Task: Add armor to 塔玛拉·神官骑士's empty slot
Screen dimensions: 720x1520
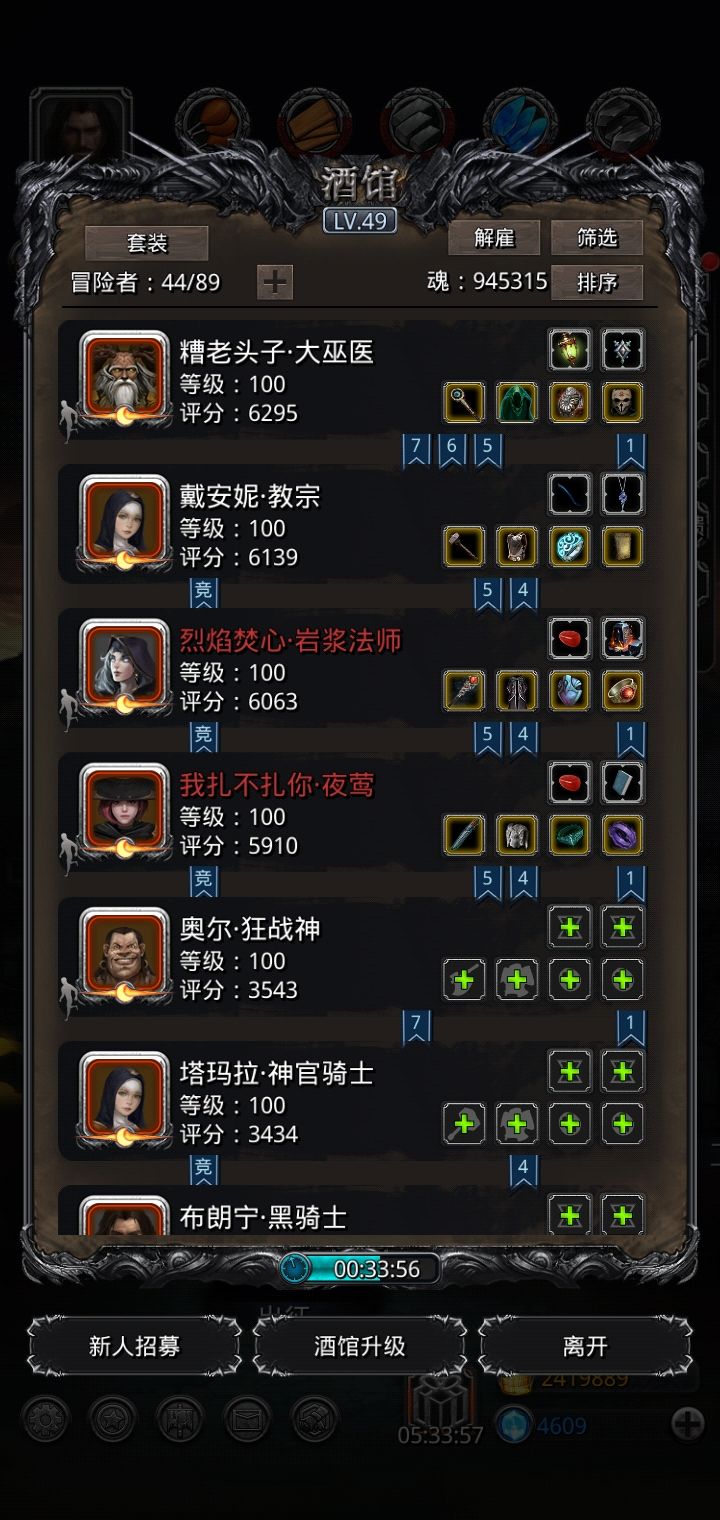Action: coord(517,1124)
